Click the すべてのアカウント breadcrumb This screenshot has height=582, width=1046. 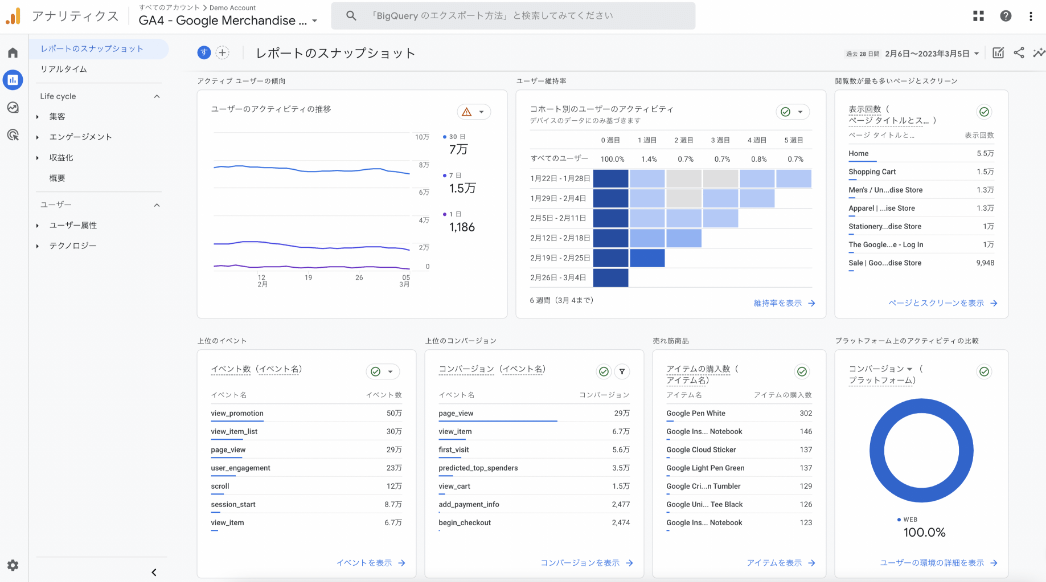(x=169, y=7)
